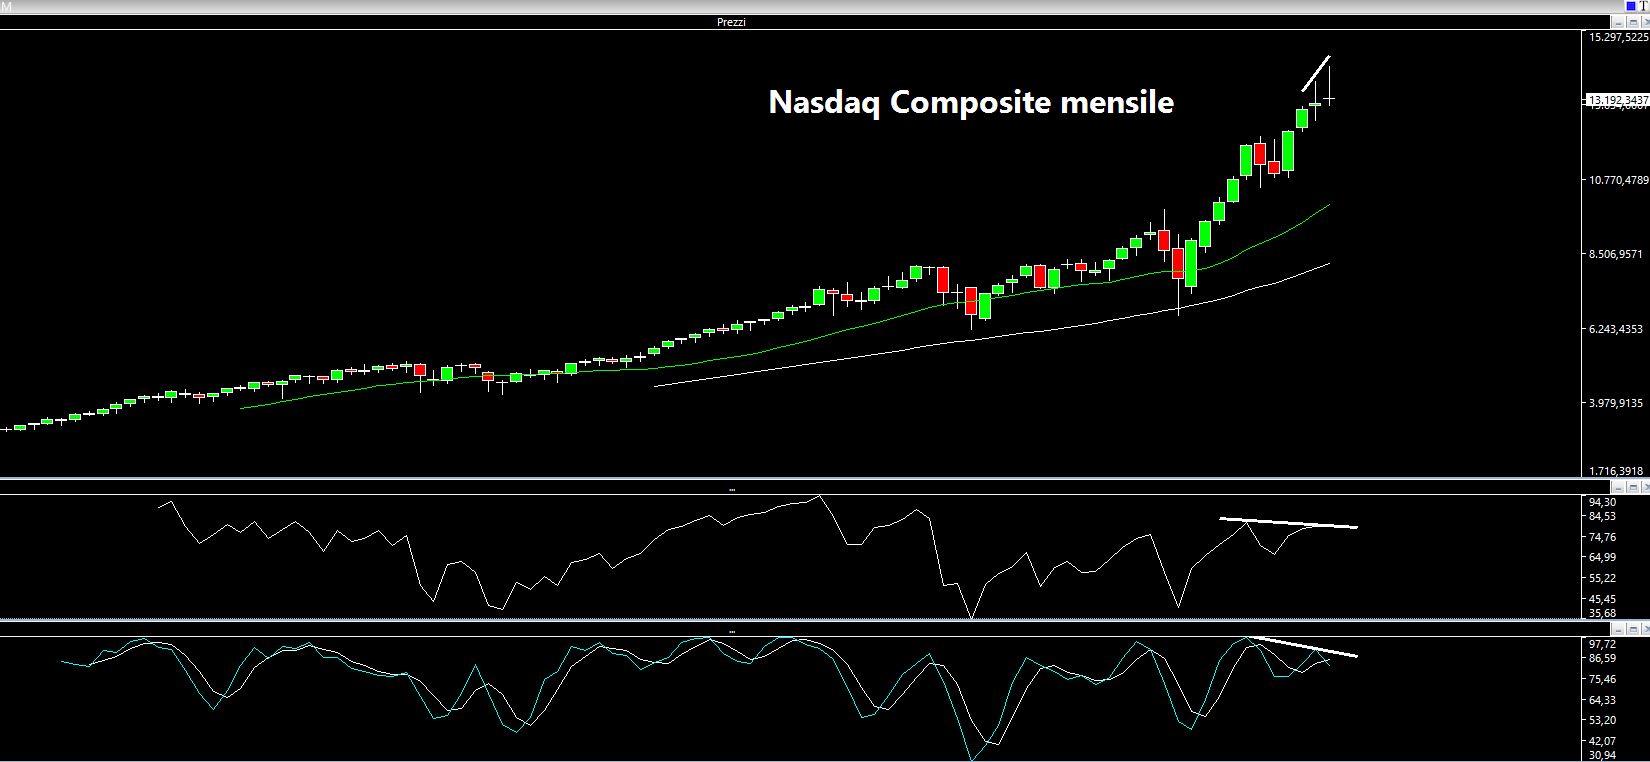This screenshot has height=762, width=1650.
Task: Click the M icon in the title bar
Action: tap(5, 6)
